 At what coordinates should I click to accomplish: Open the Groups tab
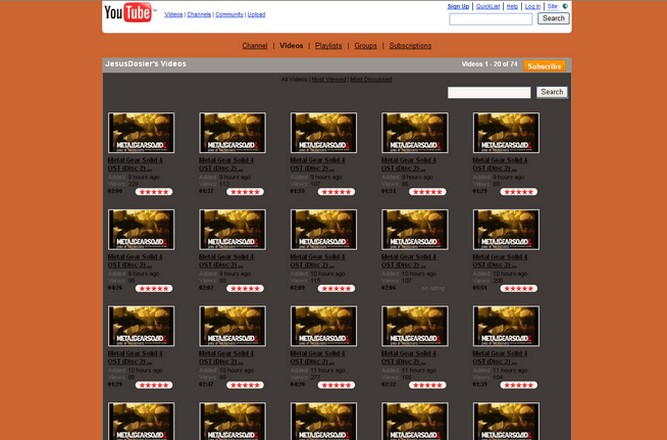click(365, 46)
